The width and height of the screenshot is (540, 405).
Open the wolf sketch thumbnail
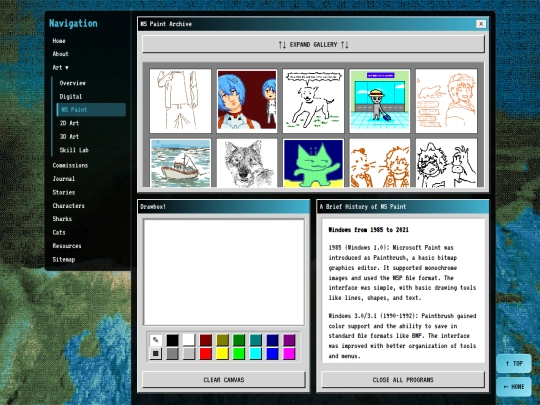click(x=247, y=163)
